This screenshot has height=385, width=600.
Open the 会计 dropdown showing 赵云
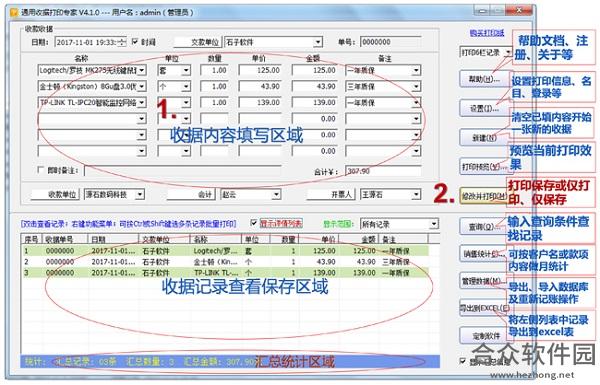click(x=276, y=195)
